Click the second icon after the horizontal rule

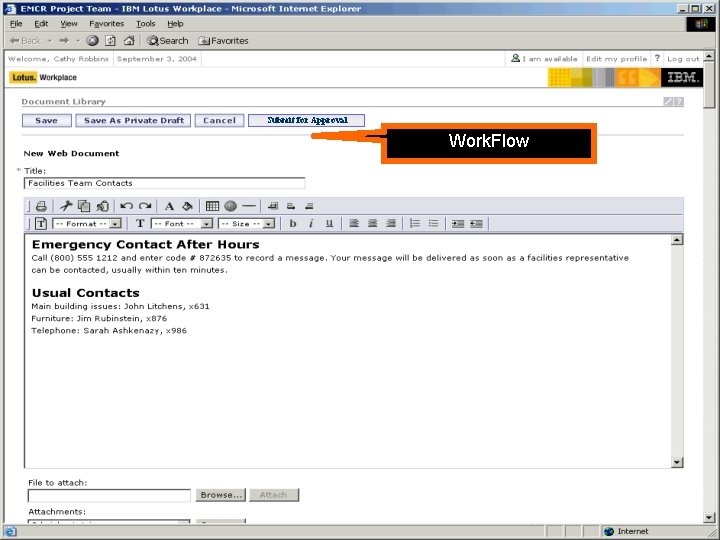(x=291, y=206)
